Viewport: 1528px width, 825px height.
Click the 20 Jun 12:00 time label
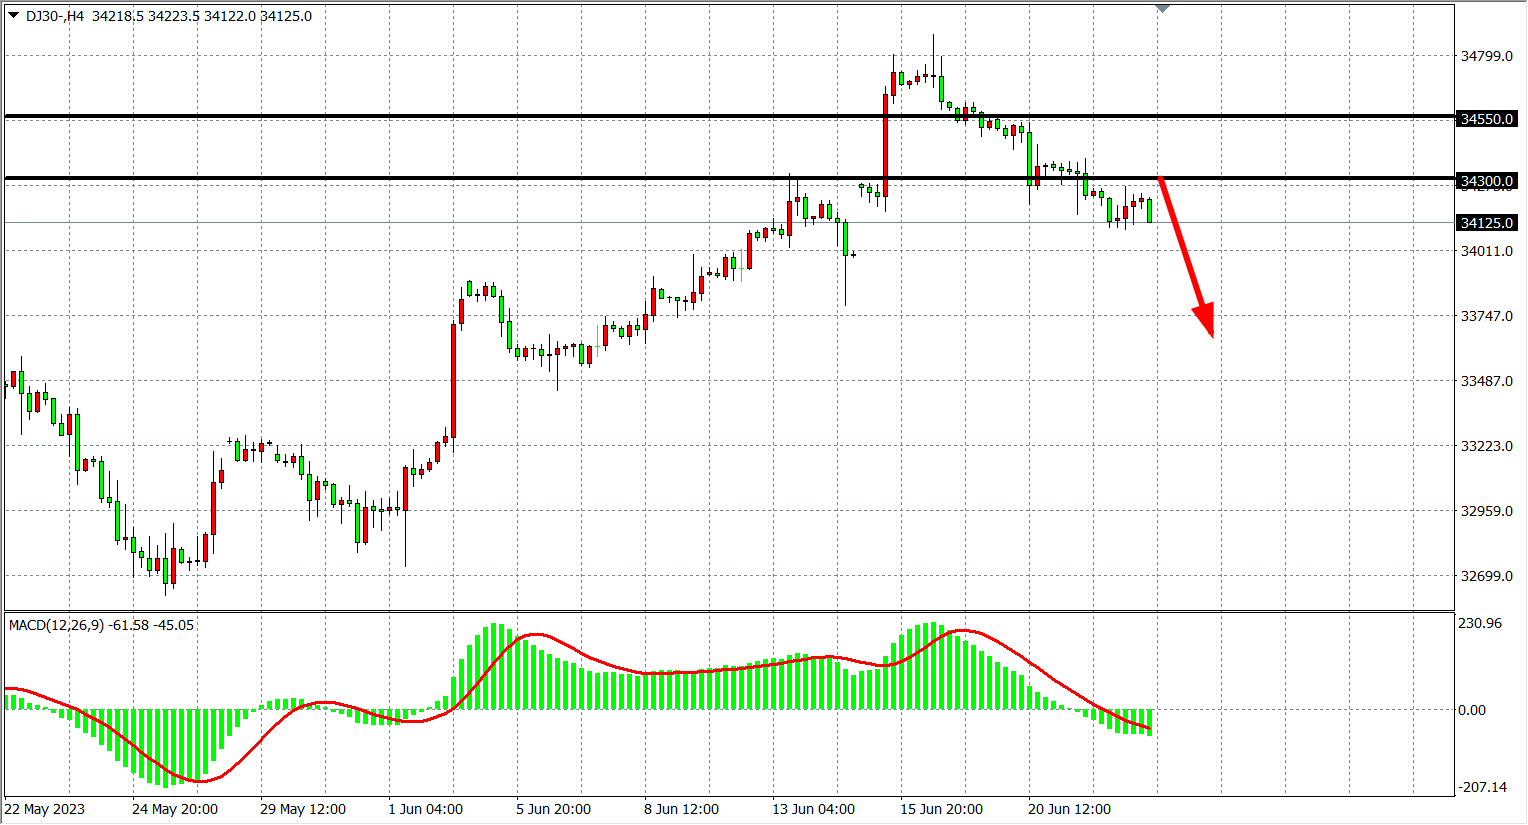point(1069,809)
